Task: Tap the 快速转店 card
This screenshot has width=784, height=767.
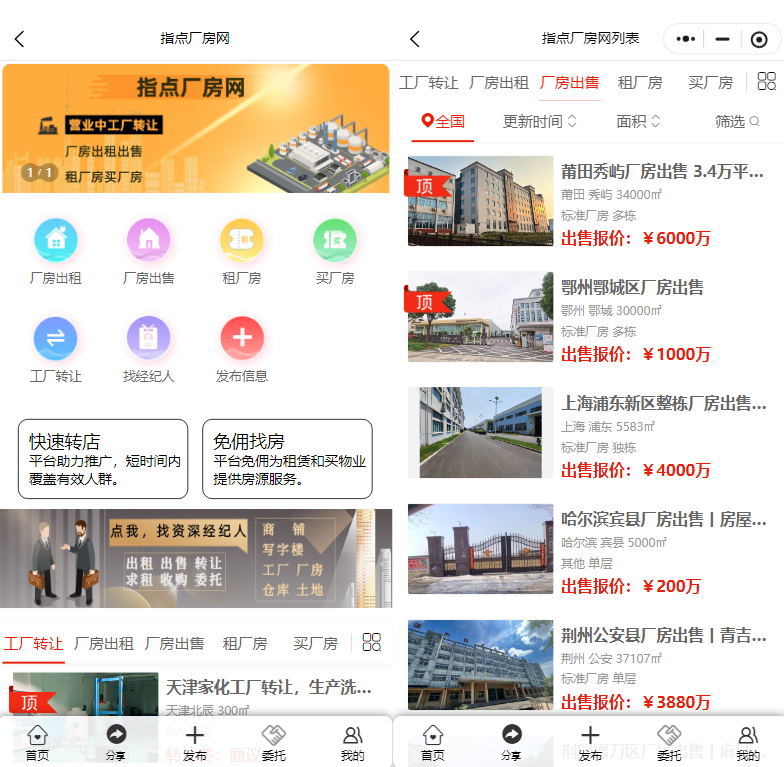Action: click(x=103, y=459)
